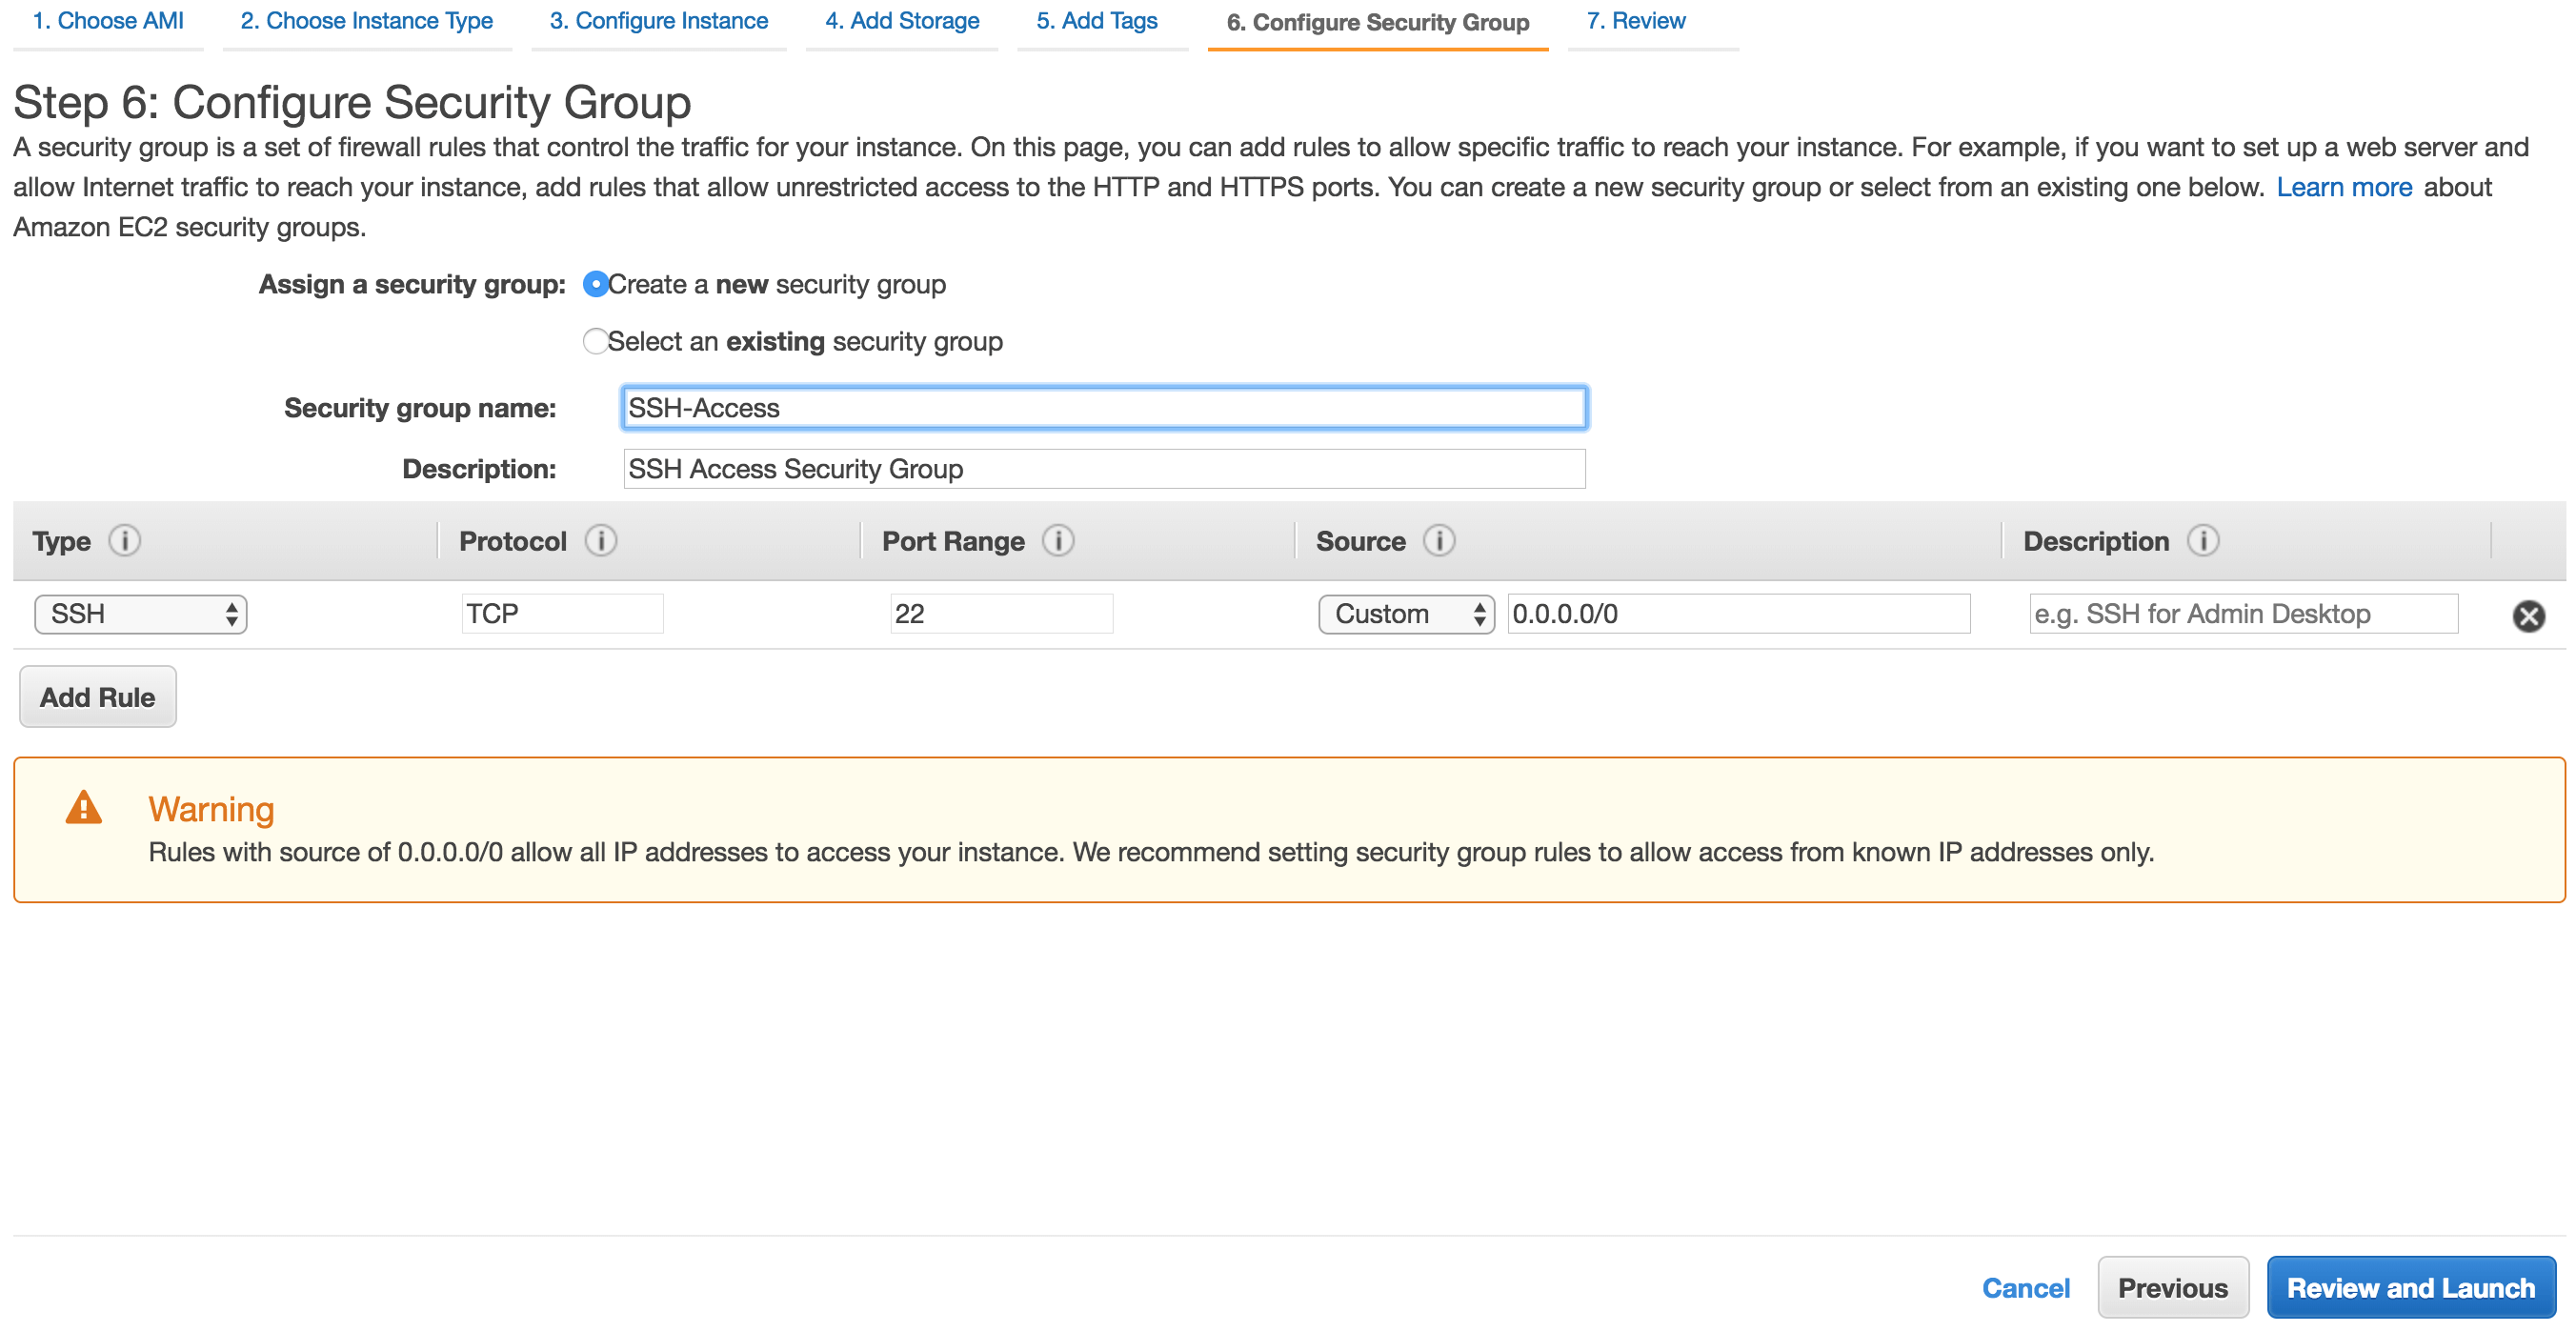Click the Security group name input field
Image resolution: width=2576 pixels, height=1332 pixels.
click(1100, 408)
